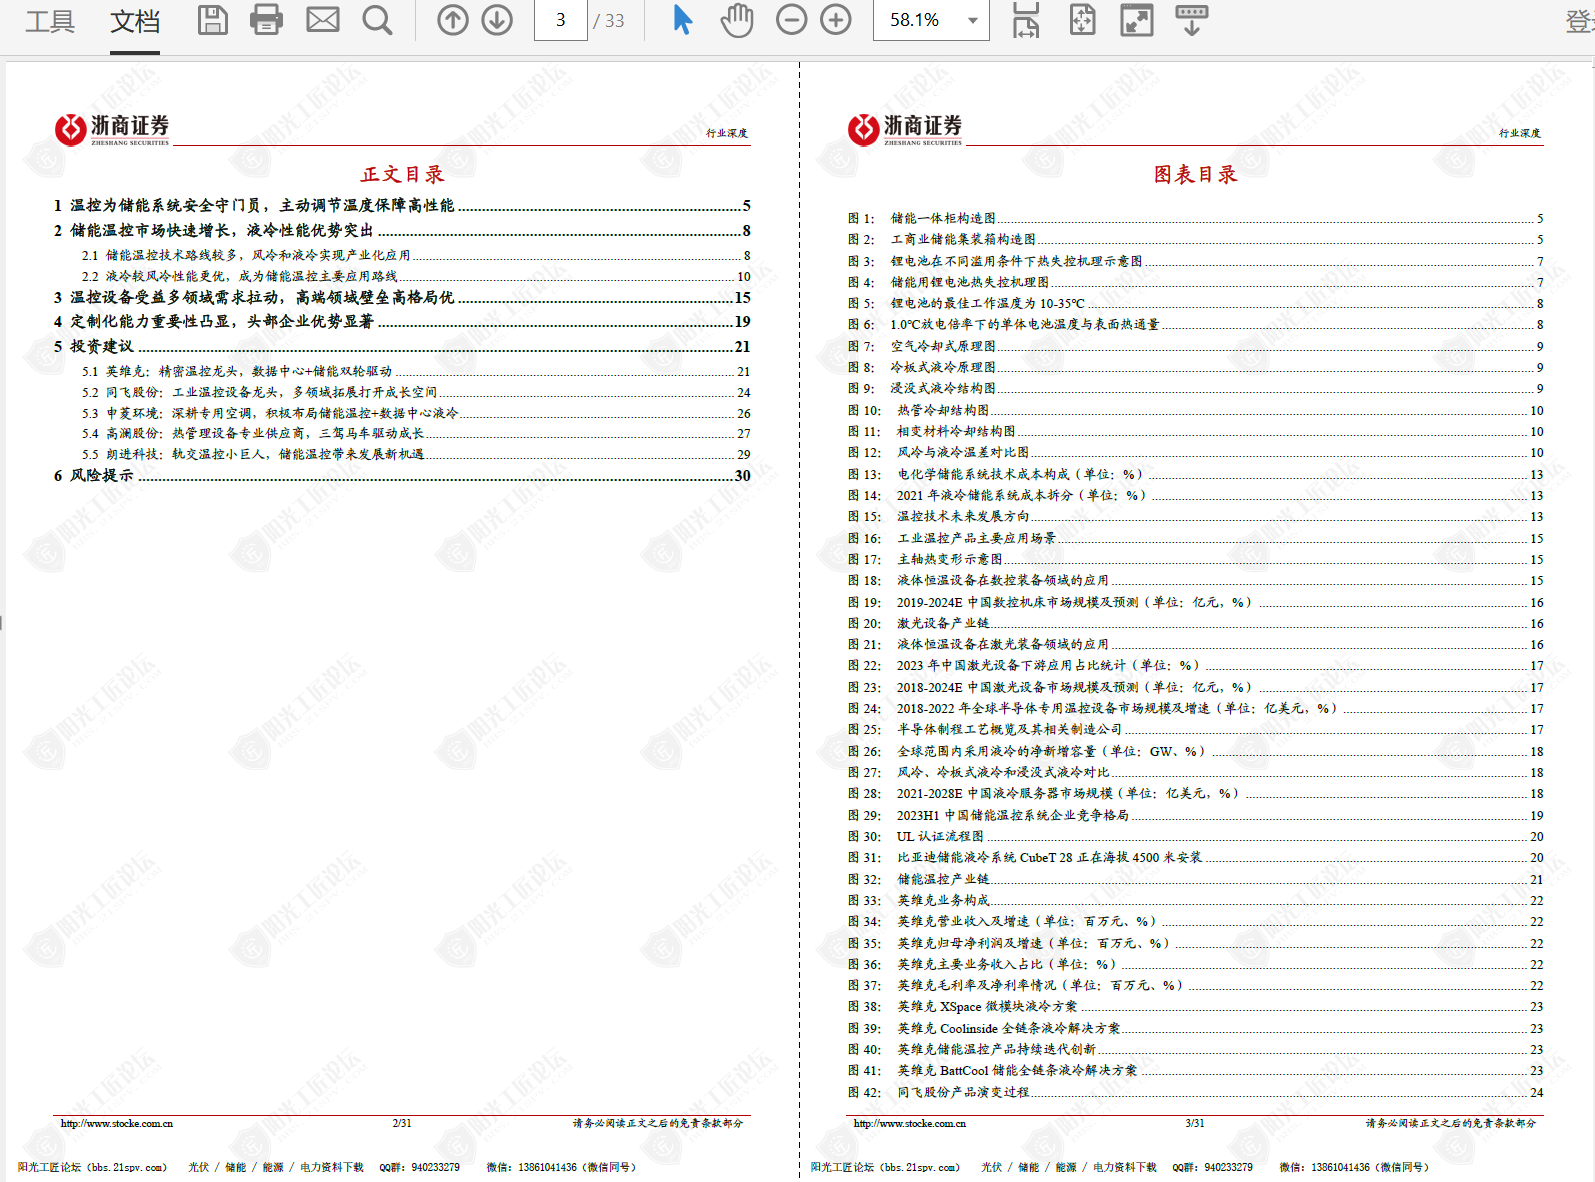
Task: Click the 正文目录 heading
Action: pyautogui.click(x=402, y=174)
